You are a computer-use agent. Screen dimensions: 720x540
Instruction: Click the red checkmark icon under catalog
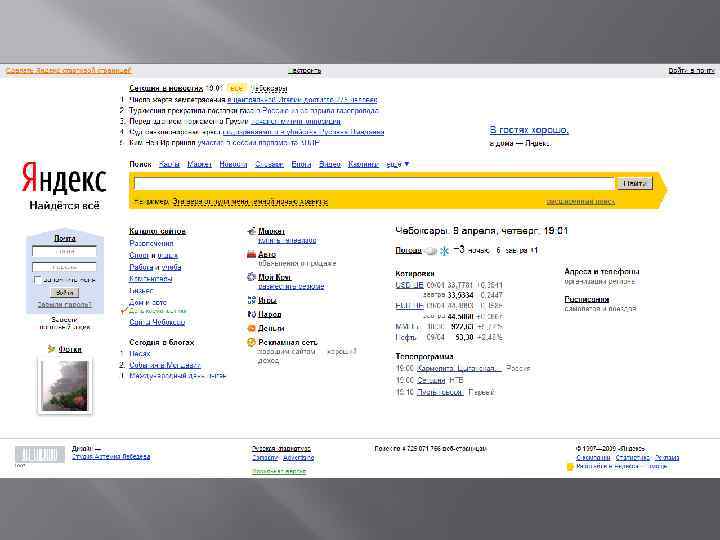124,310
